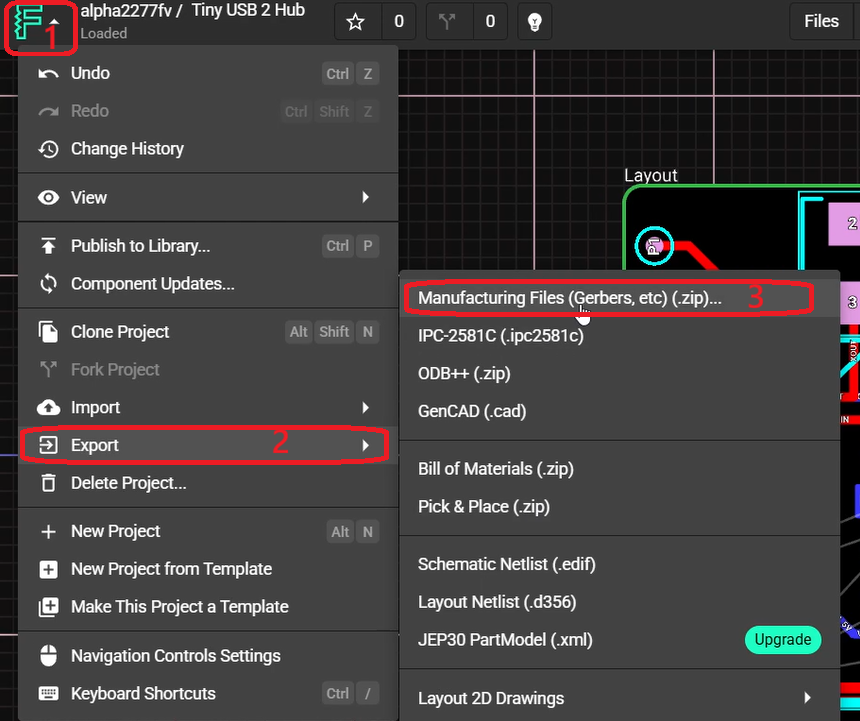This screenshot has width=860, height=721.
Task: Open Layout 2D Drawings entry
Action: point(620,698)
